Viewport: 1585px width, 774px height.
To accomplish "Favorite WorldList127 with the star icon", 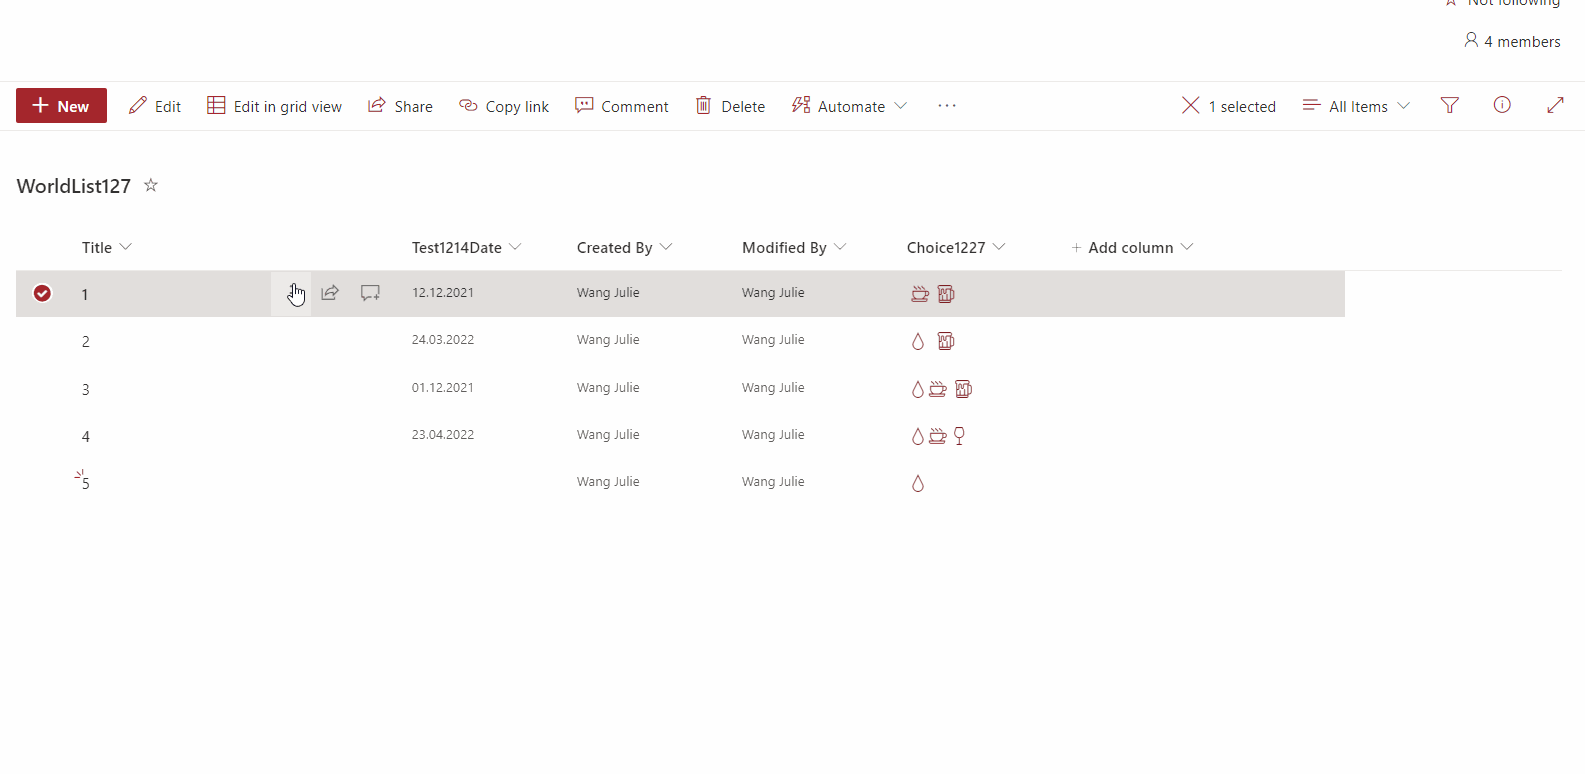I will click(x=151, y=185).
